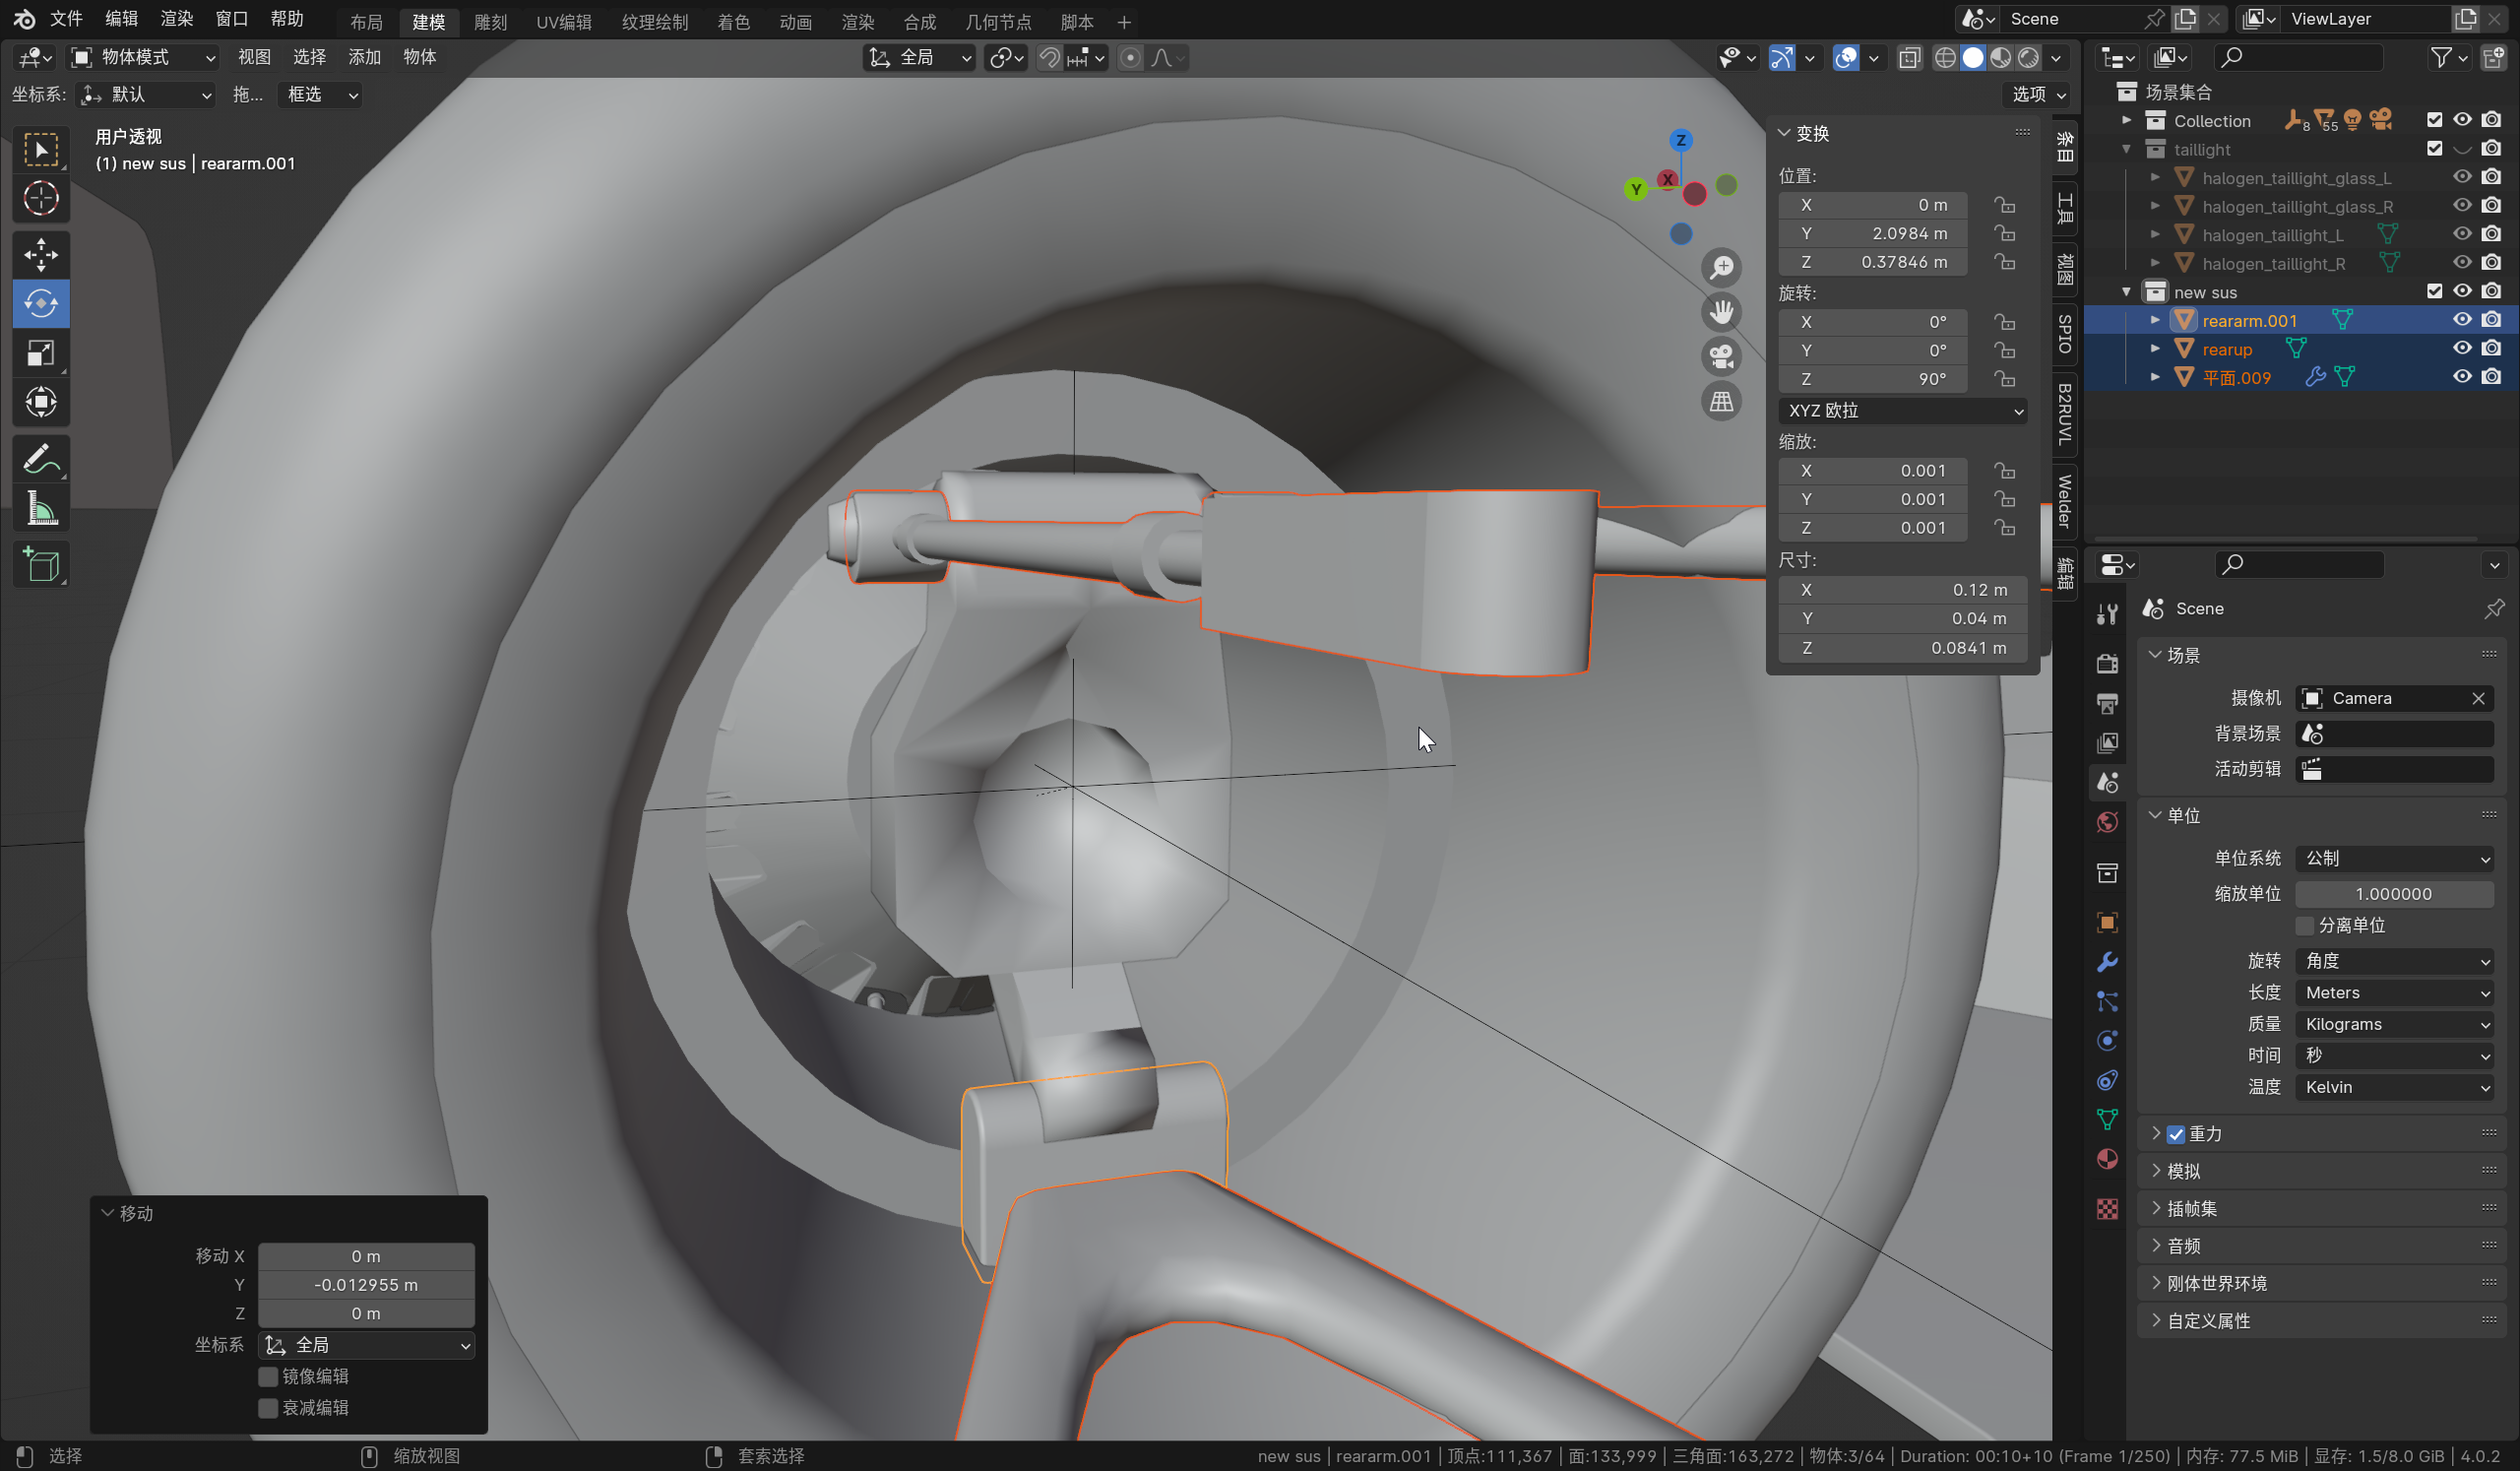Switch to Material Preview shading mode
This screenshot has width=2520, height=1471.
2000,58
